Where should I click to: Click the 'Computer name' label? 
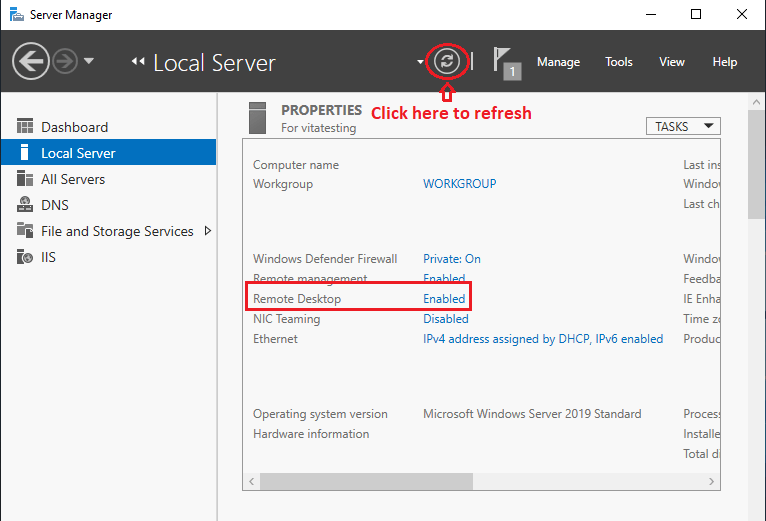(x=296, y=165)
